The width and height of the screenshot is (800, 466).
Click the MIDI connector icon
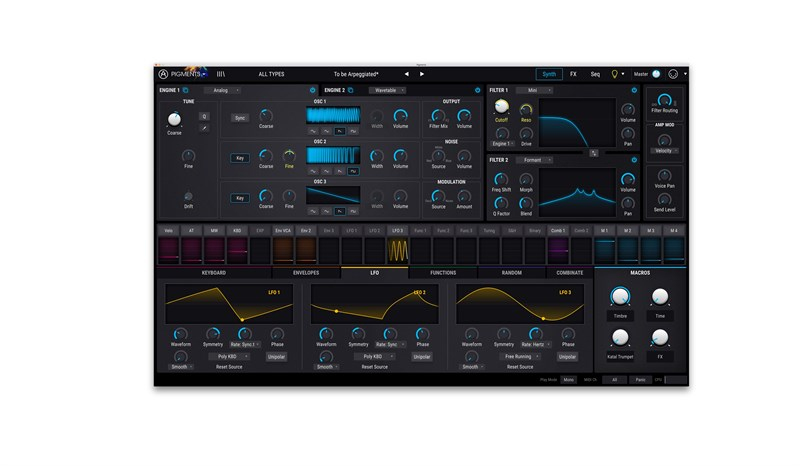[673, 75]
